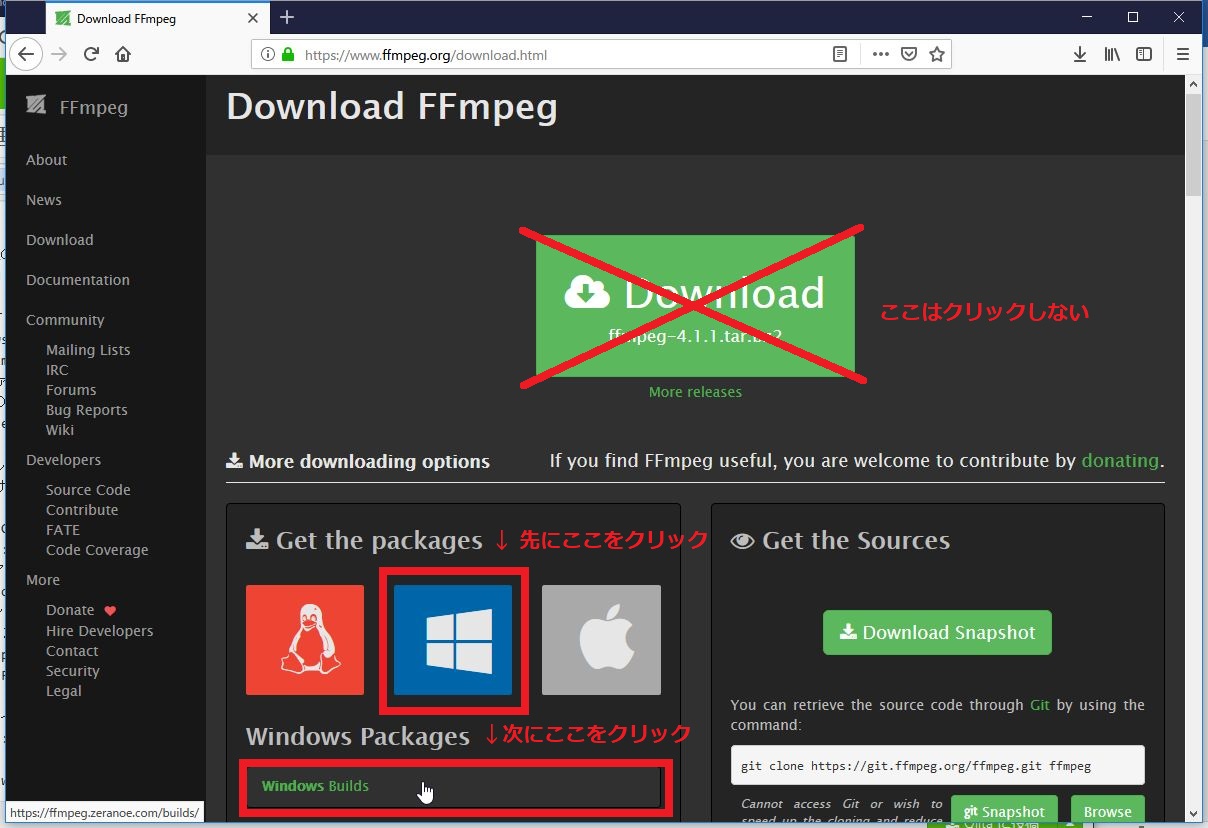Select the Windows package icon
Viewport: 1208px width, 828px height.
[x=453, y=640]
